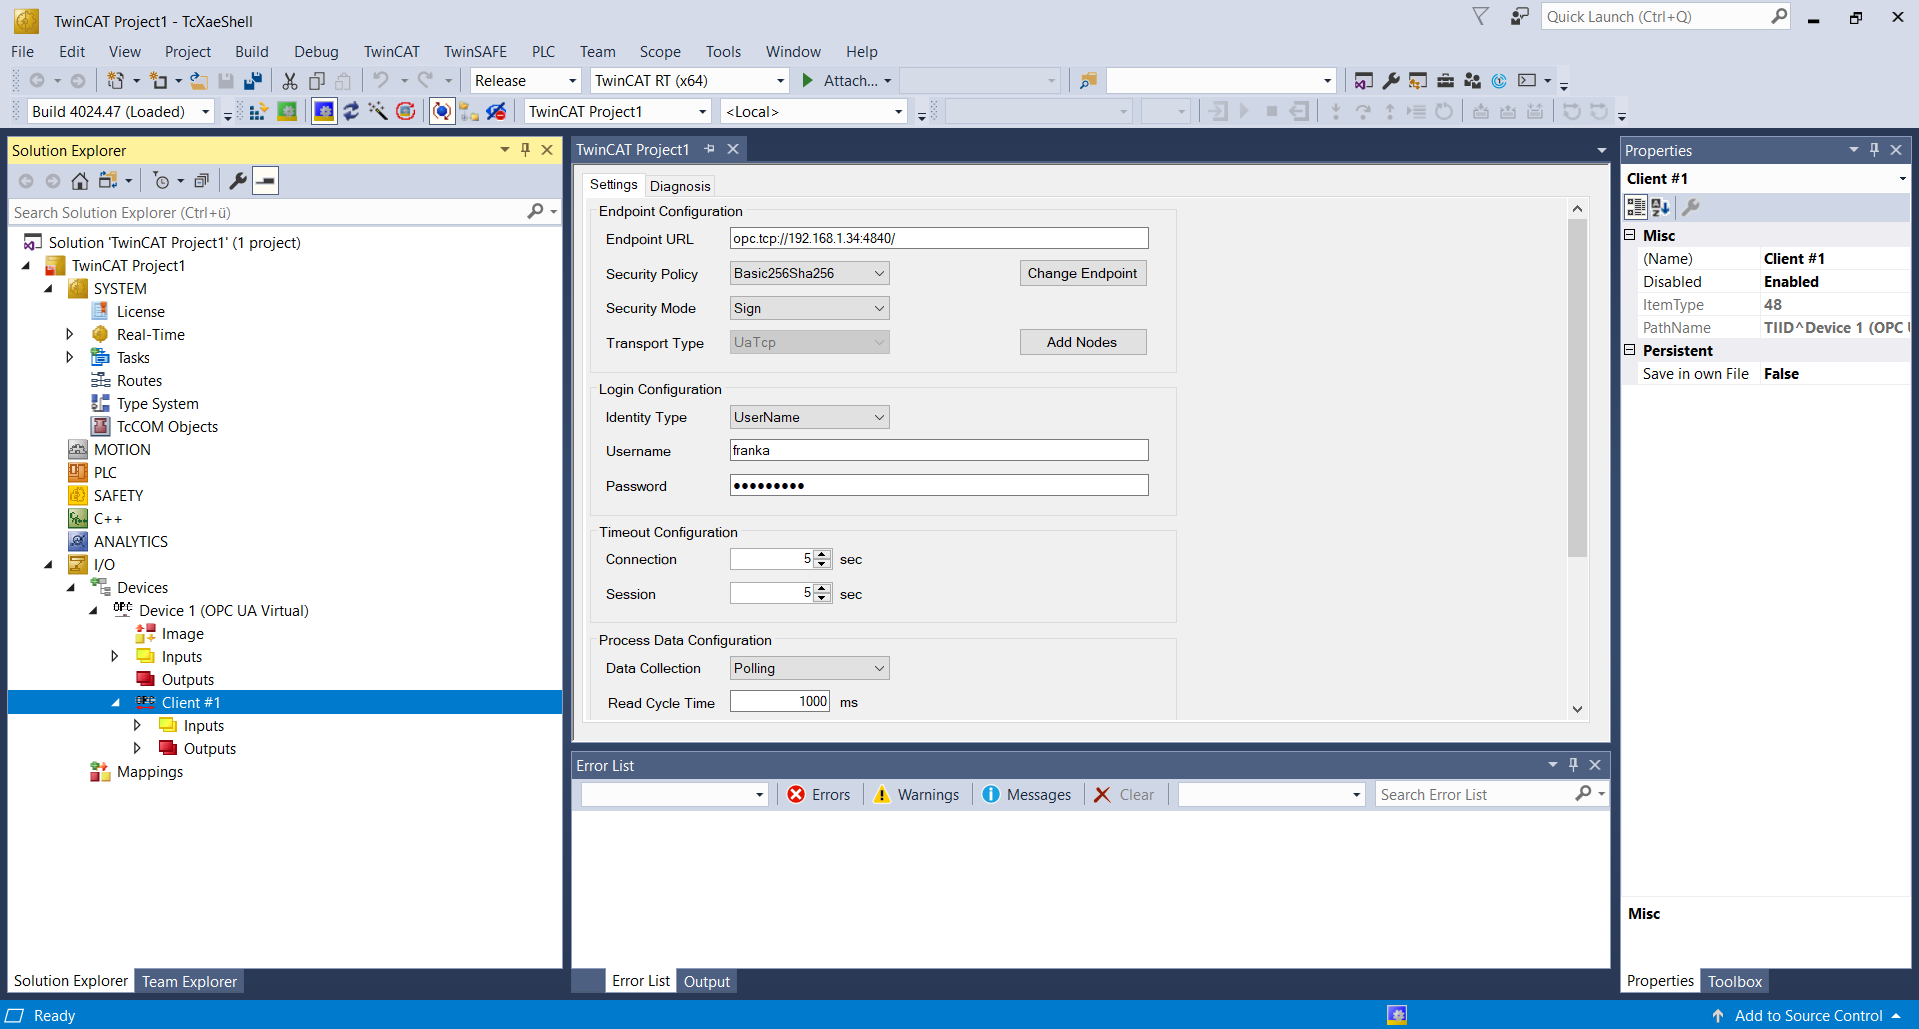The width and height of the screenshot is (1919, 1029).
Task: Open the Identity Type dropdown
Action: [809, 418]
